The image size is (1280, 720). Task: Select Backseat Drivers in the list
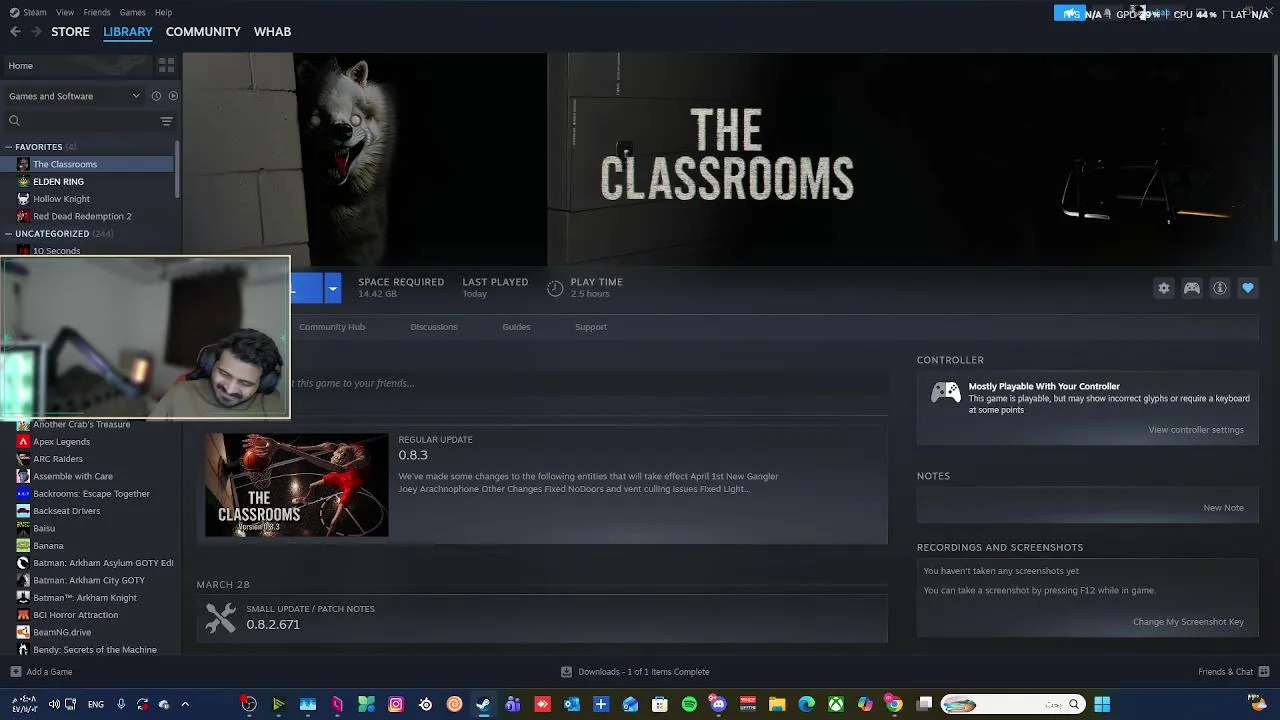pos(89,511)
